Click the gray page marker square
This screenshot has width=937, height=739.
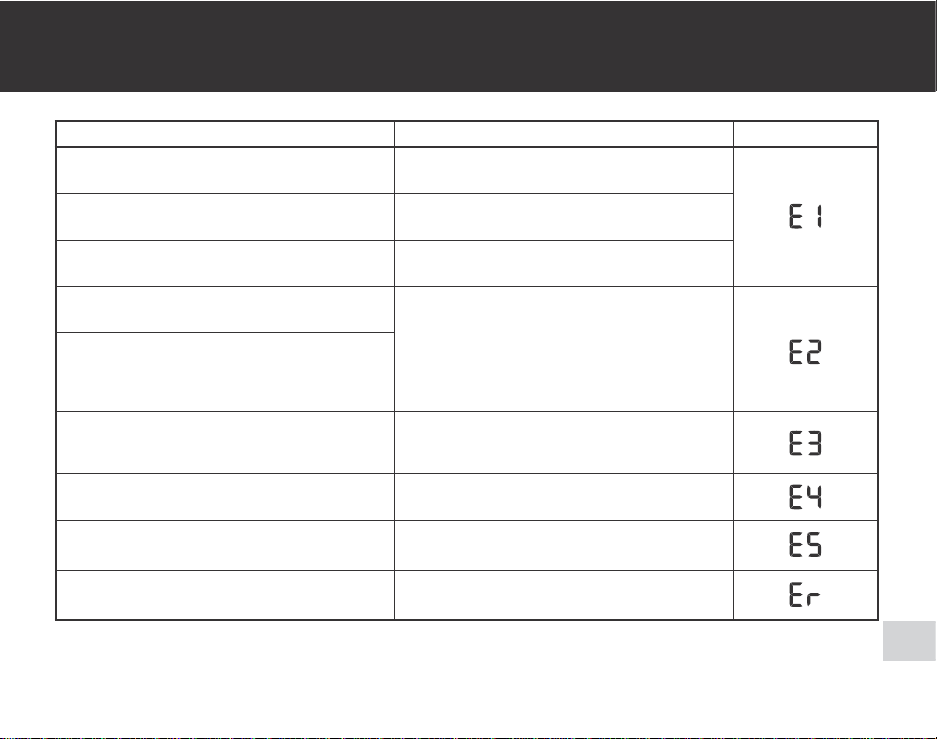tap(909, 641)
